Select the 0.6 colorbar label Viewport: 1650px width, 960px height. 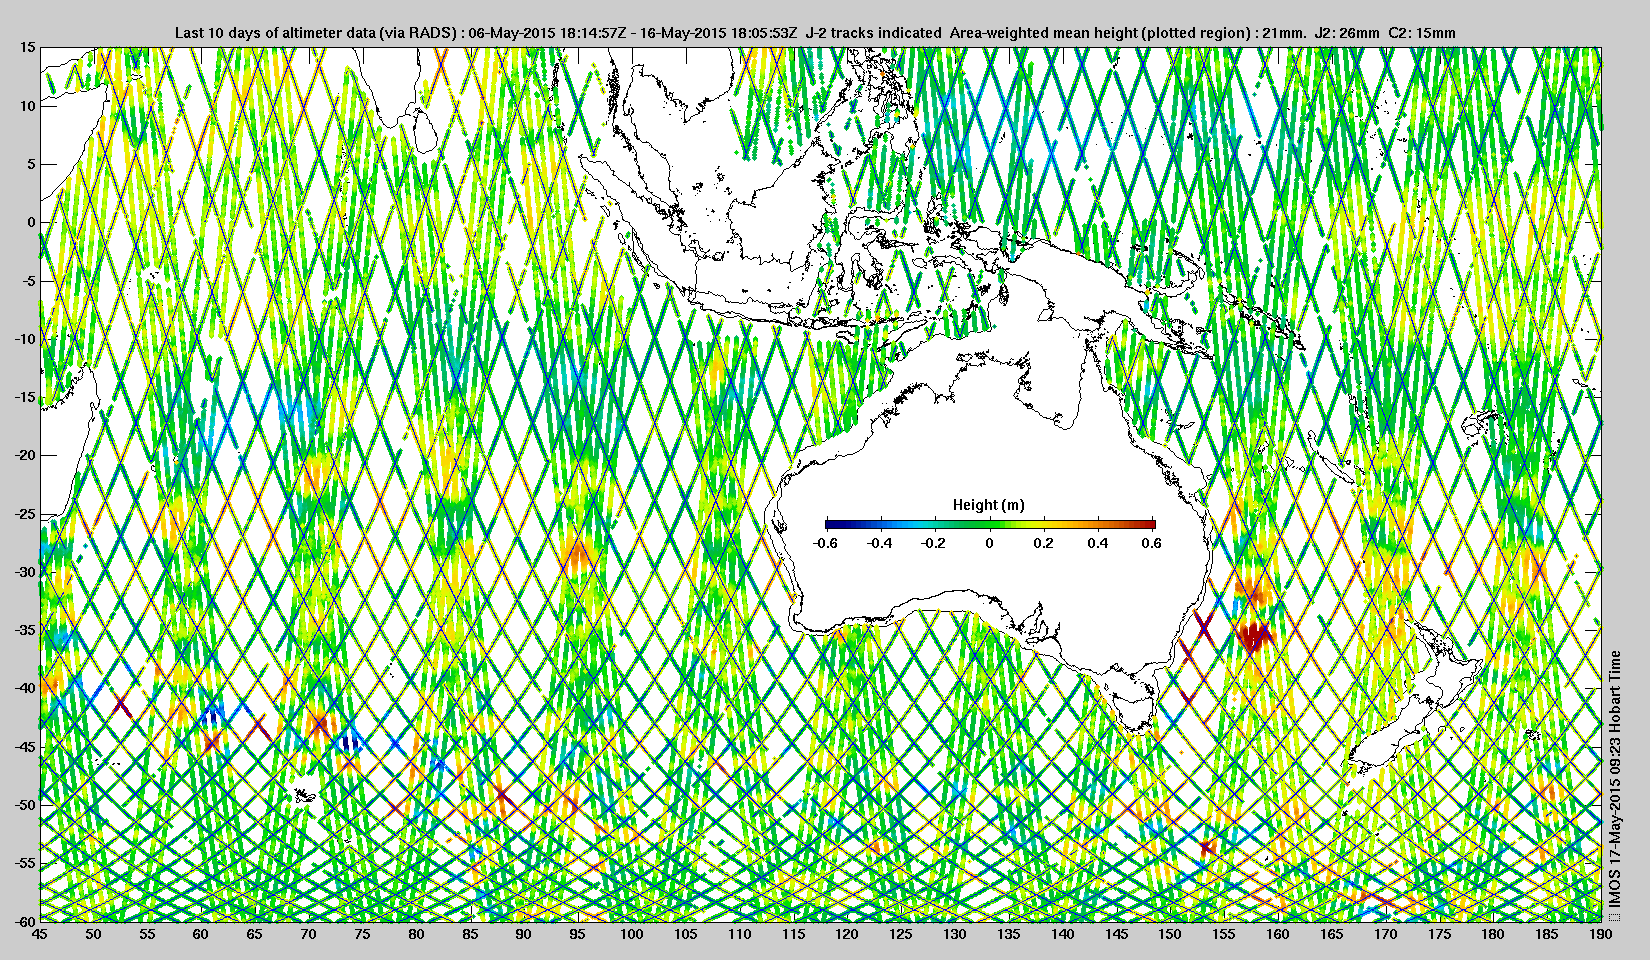1151,543
